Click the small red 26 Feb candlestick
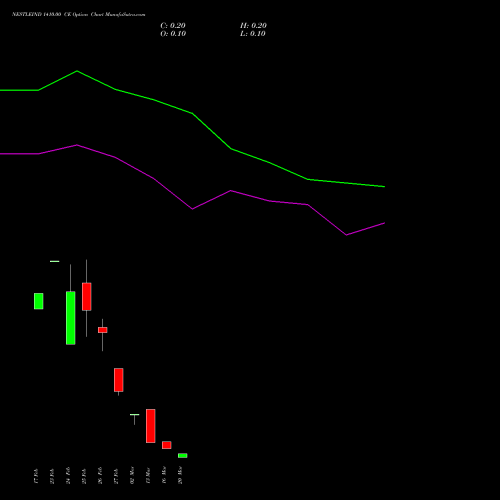500x500 pixels. (102, 330)
